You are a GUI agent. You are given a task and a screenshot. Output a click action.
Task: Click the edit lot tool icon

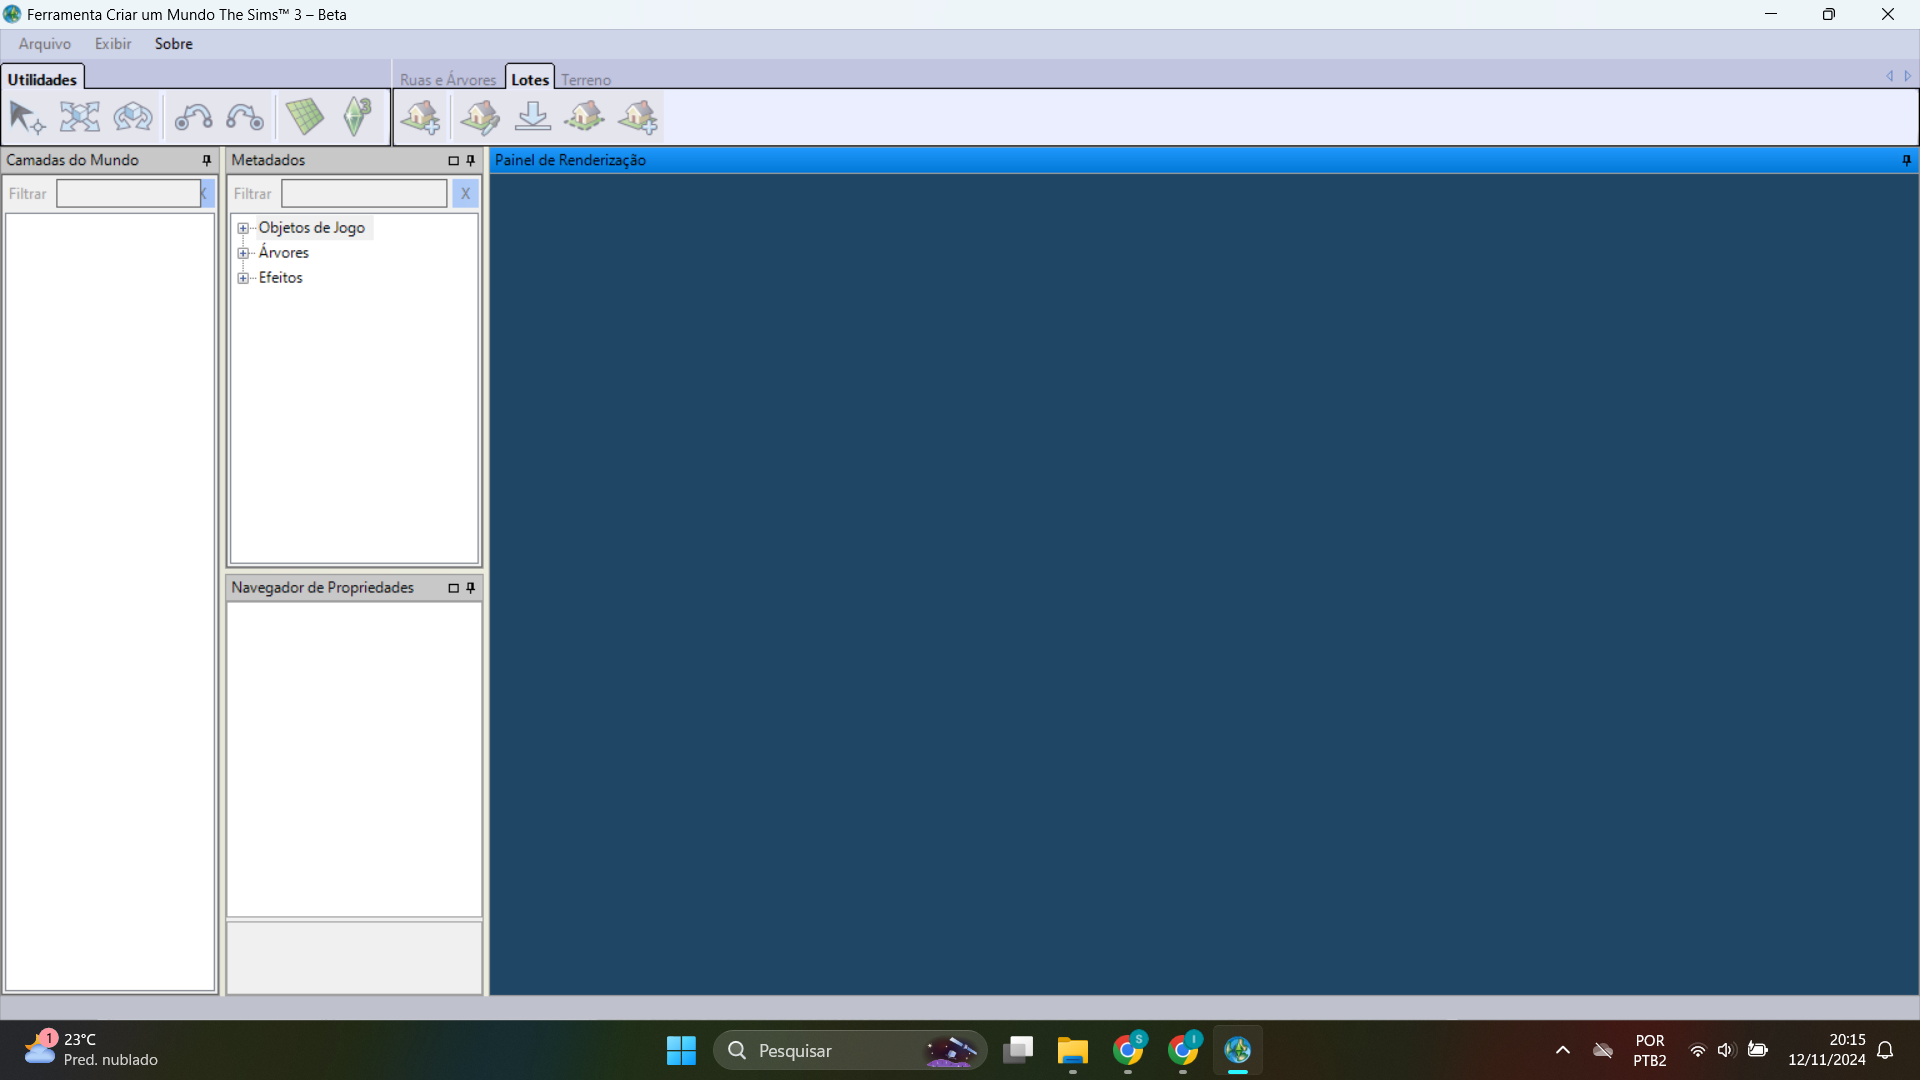pyautogui.click(x=480, y=117)
